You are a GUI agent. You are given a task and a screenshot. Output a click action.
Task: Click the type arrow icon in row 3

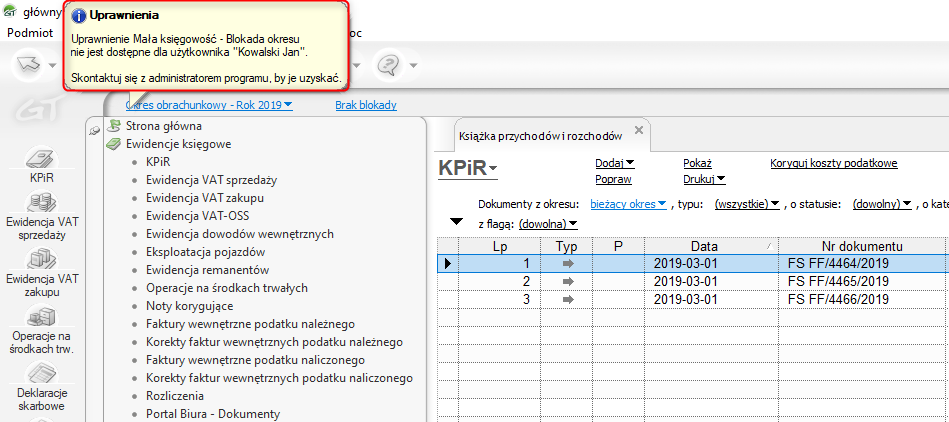coord(567,299)
